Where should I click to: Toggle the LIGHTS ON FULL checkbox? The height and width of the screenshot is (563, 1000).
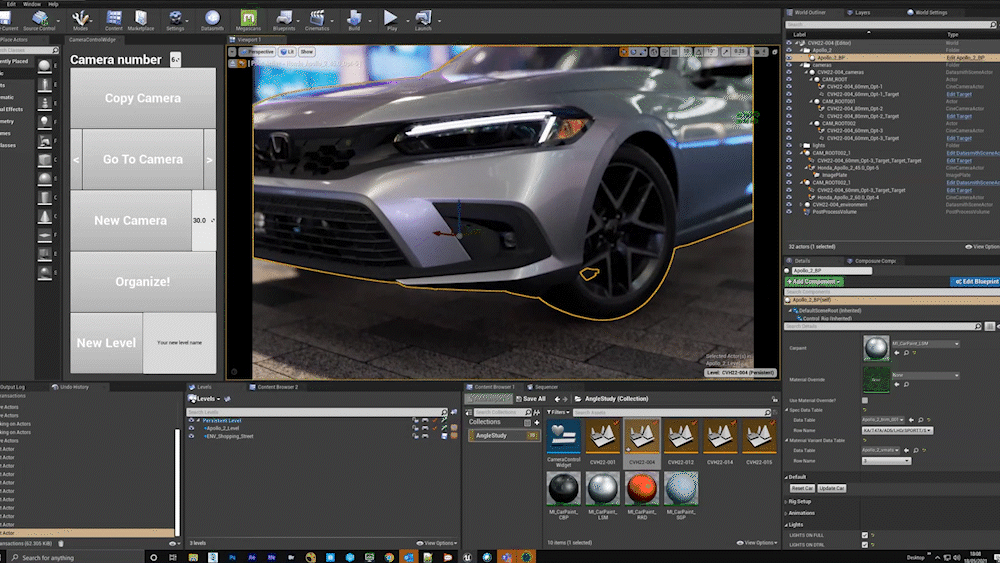click(865, 535)
